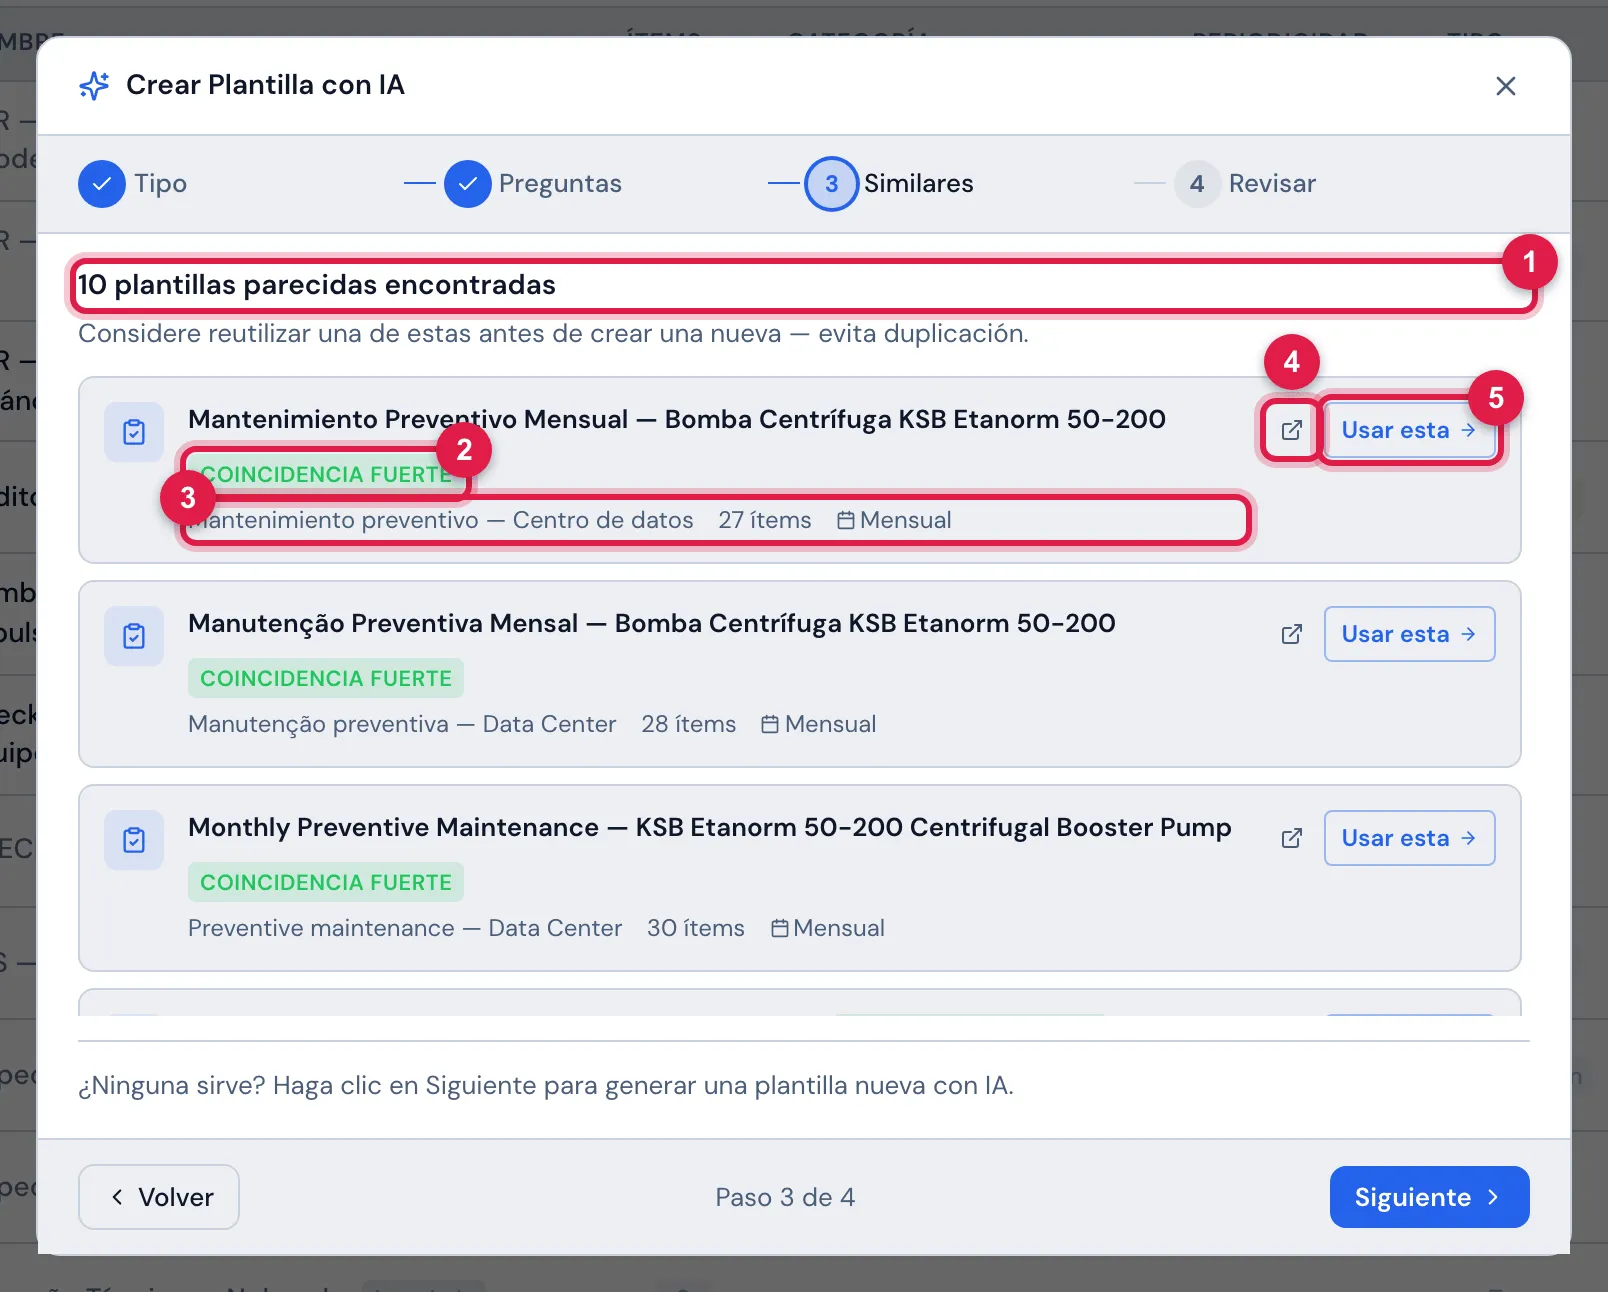Viewport: 1608px width, 1292px height.
Task: Use the Manutenção Preventiva Mensal template
Action: (x=1409, y=634)
